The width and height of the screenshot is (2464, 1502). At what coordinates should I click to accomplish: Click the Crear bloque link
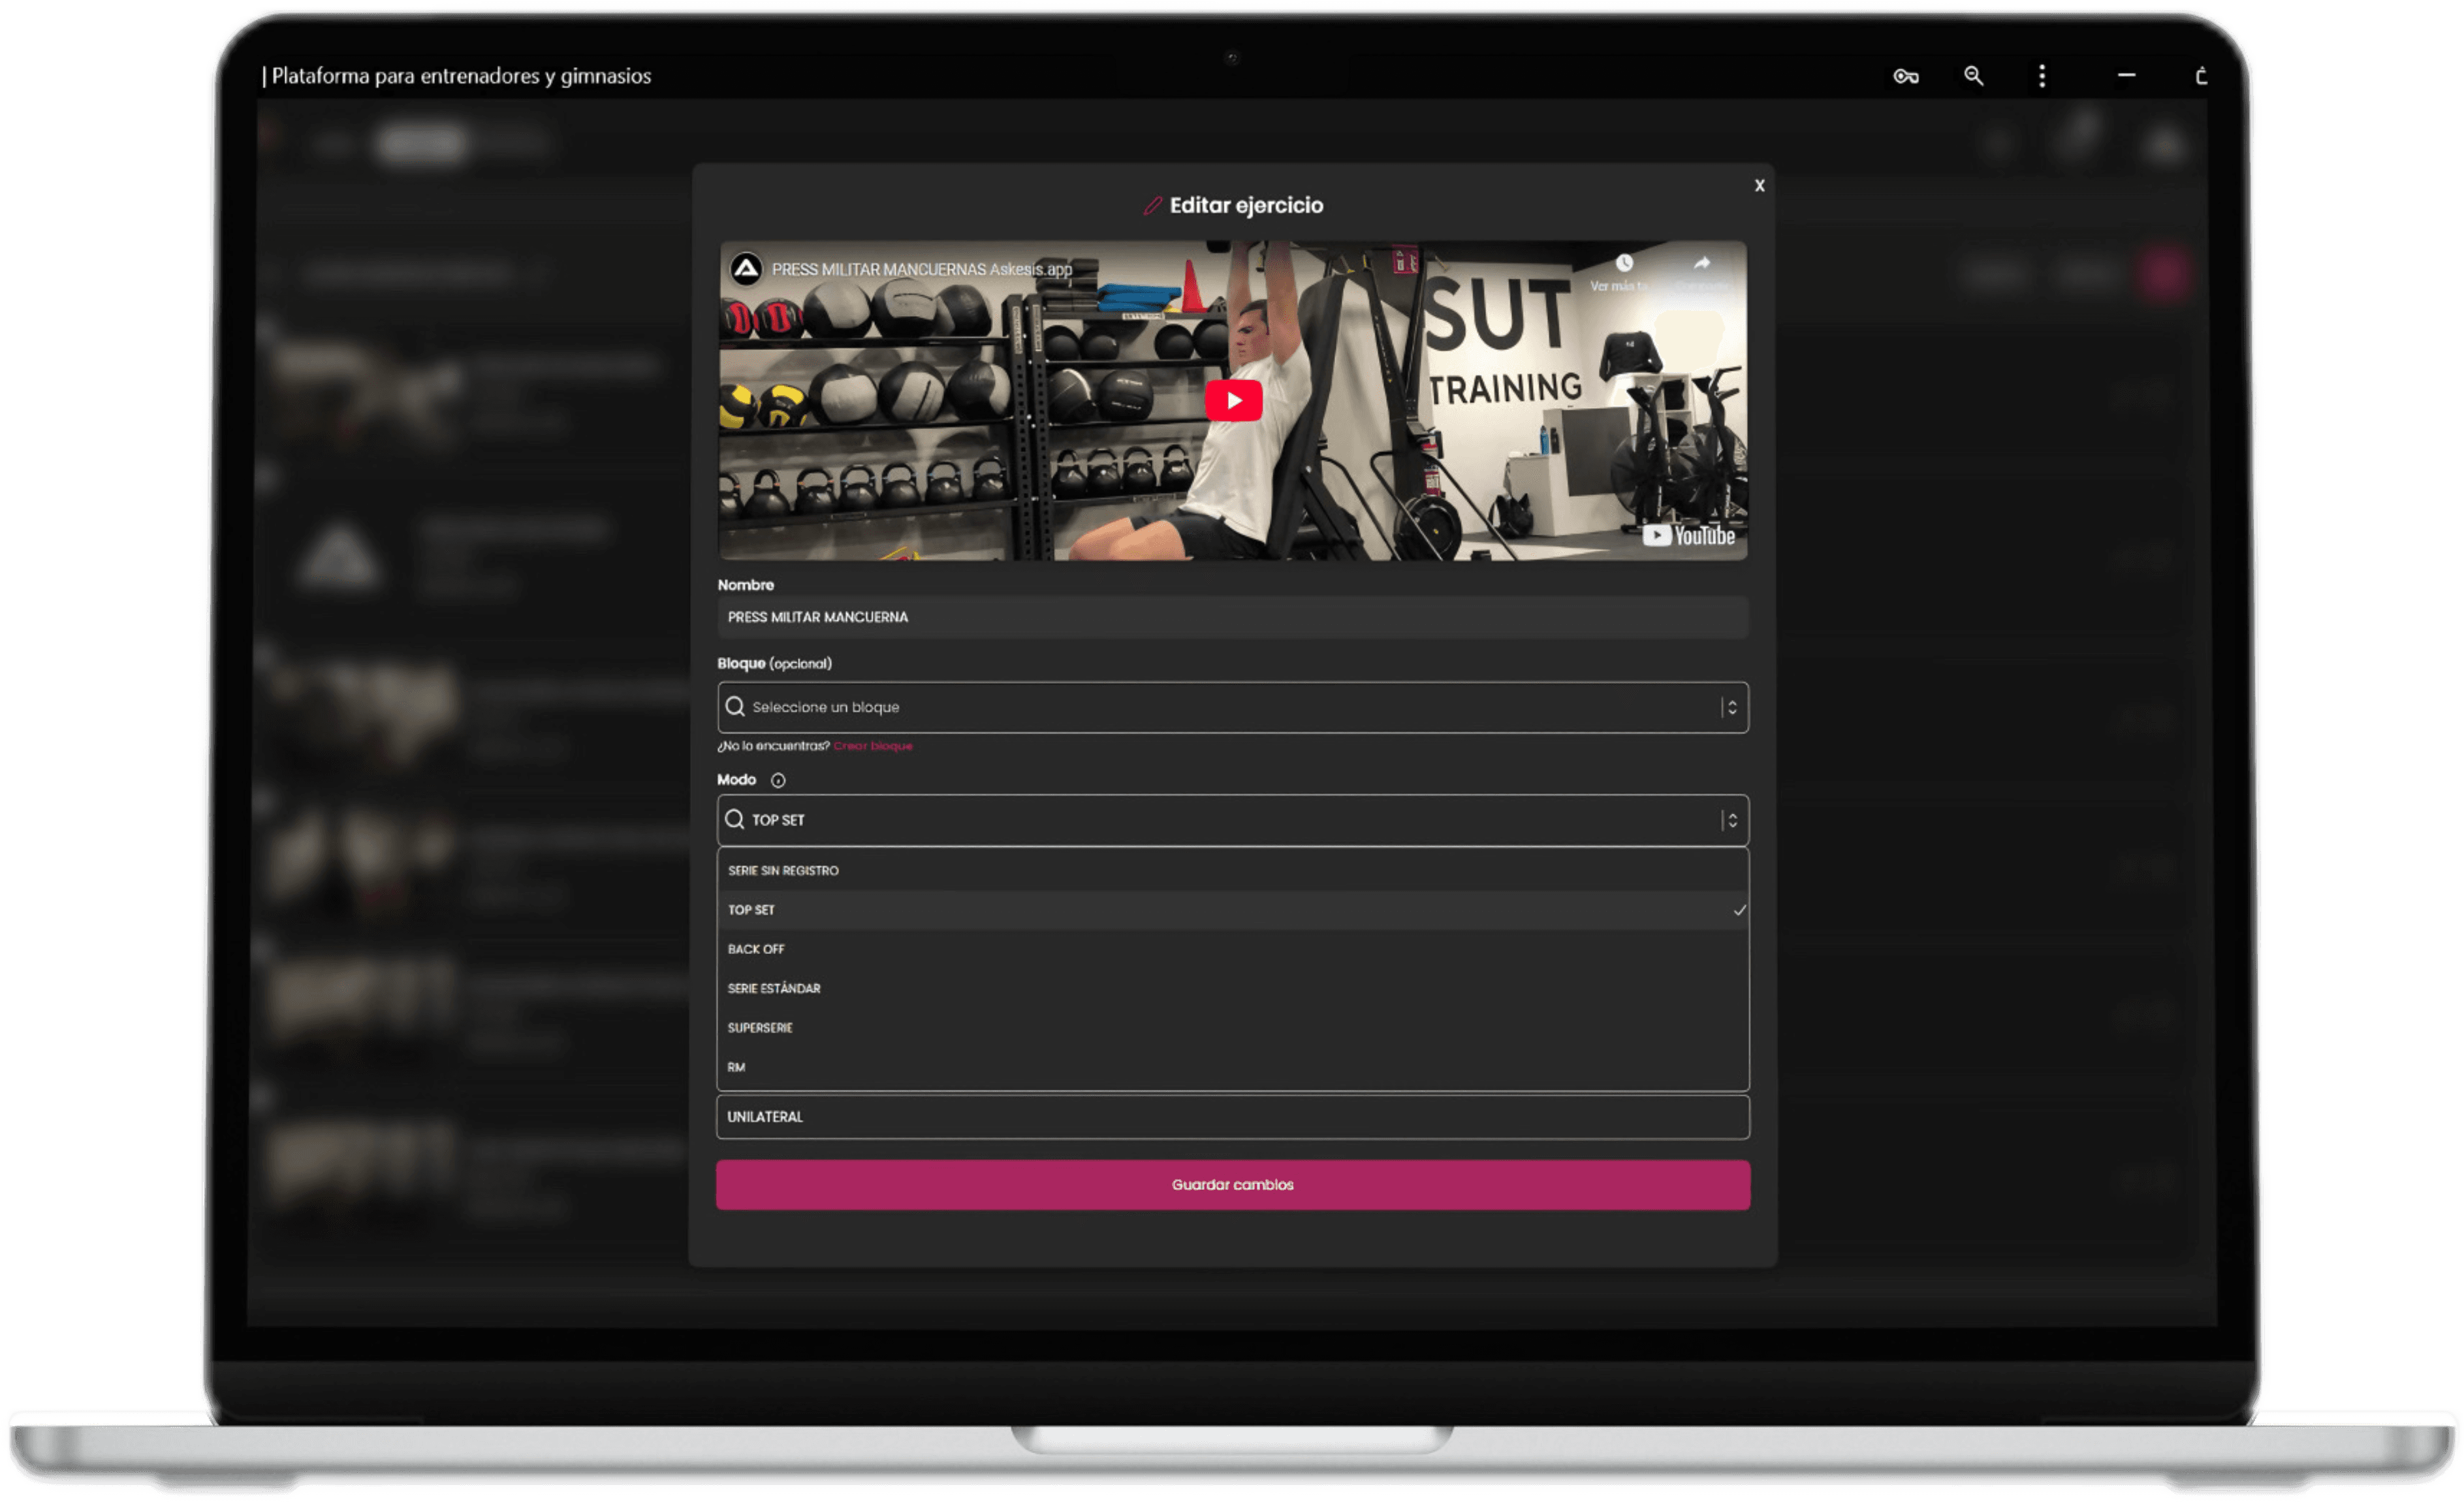(872, 746)
